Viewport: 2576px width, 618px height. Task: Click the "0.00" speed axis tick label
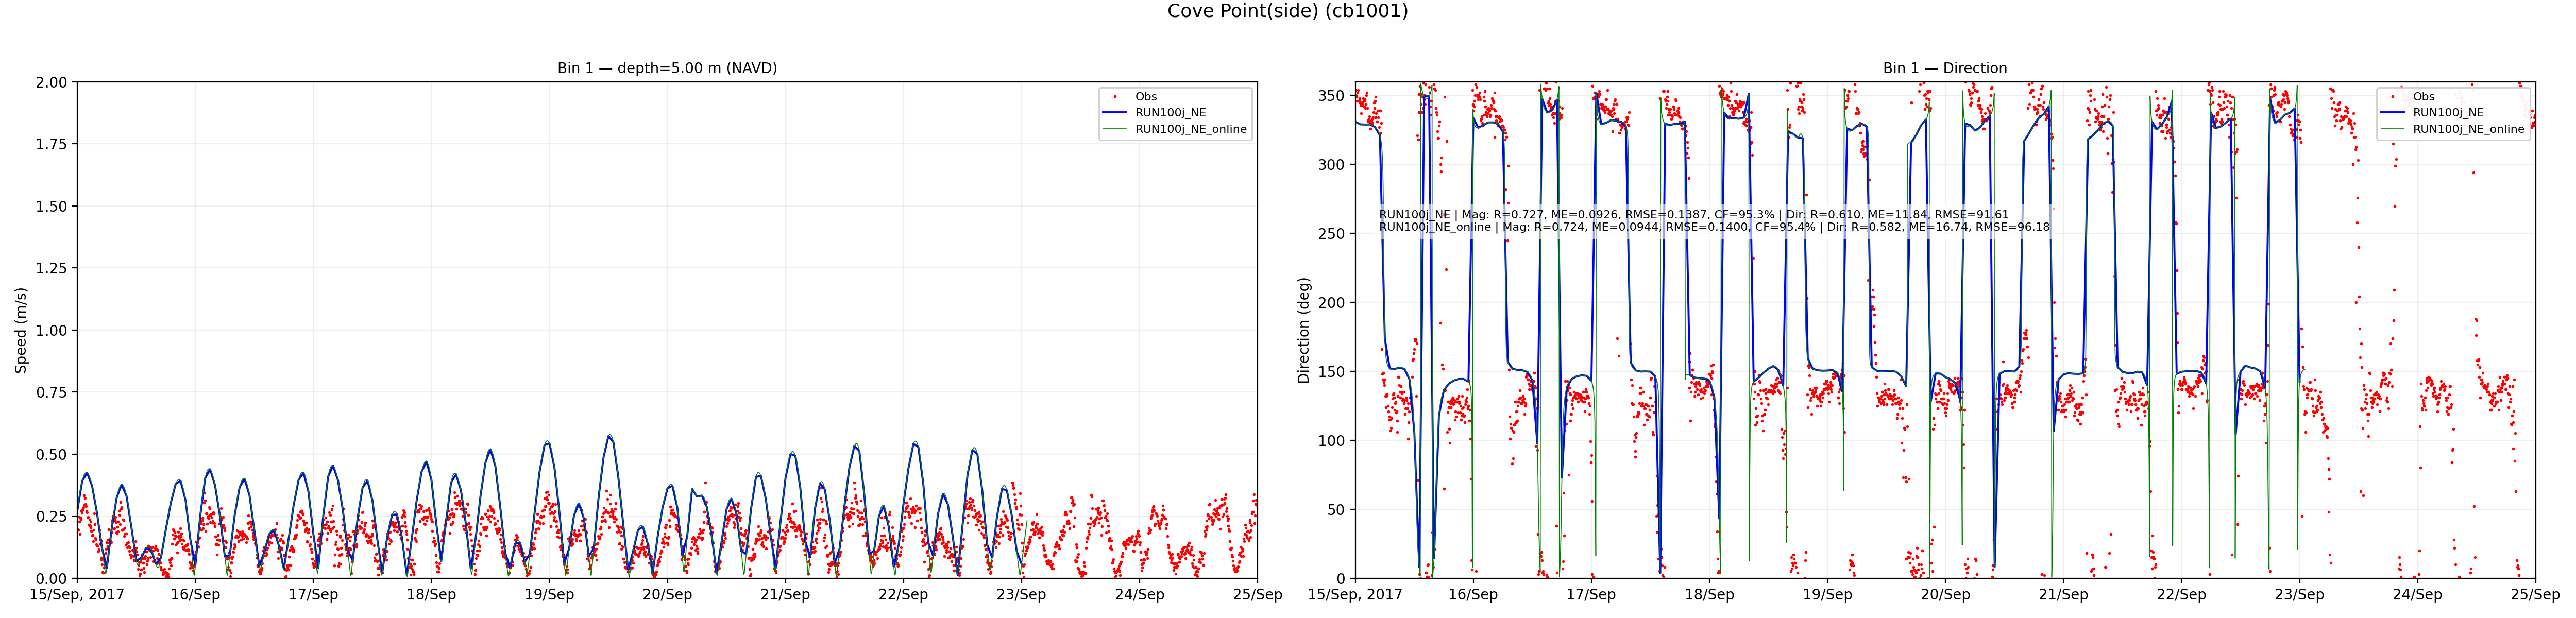pos(52,578)
